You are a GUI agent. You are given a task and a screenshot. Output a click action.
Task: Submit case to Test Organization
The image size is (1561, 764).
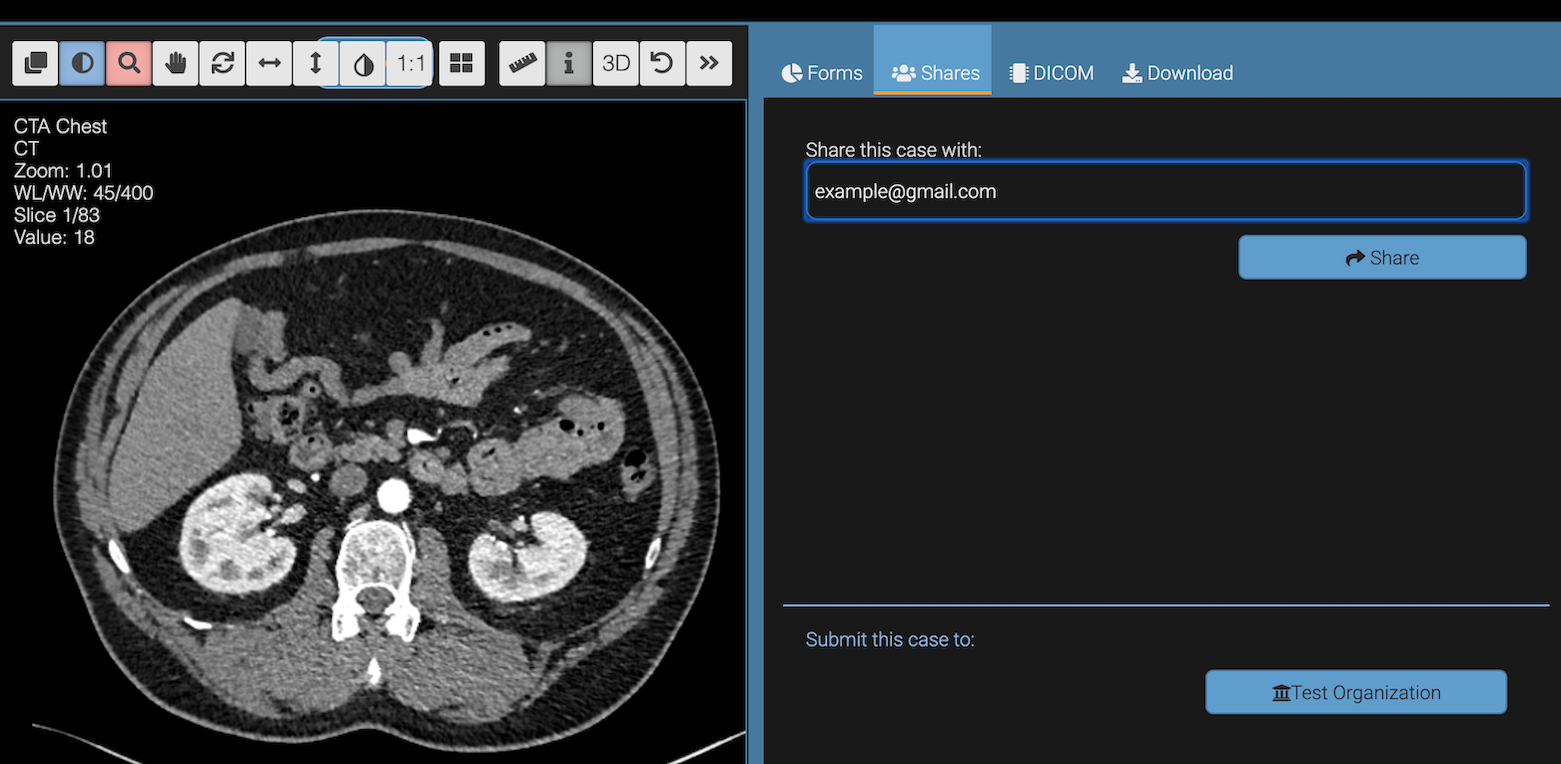coord(1355,692)
